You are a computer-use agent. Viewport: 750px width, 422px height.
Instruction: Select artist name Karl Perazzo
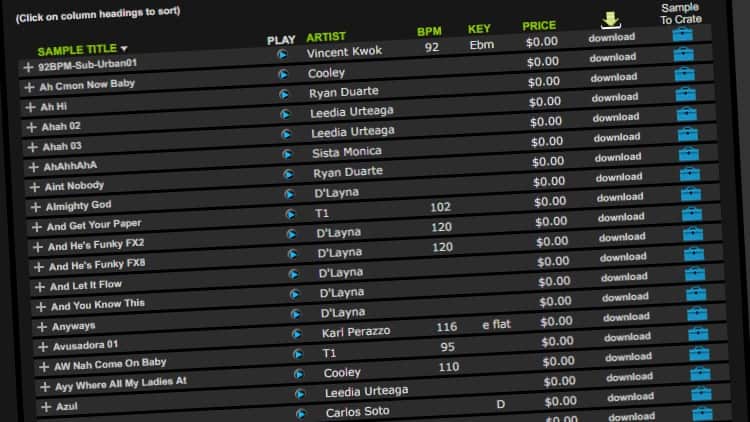[356, 332]
